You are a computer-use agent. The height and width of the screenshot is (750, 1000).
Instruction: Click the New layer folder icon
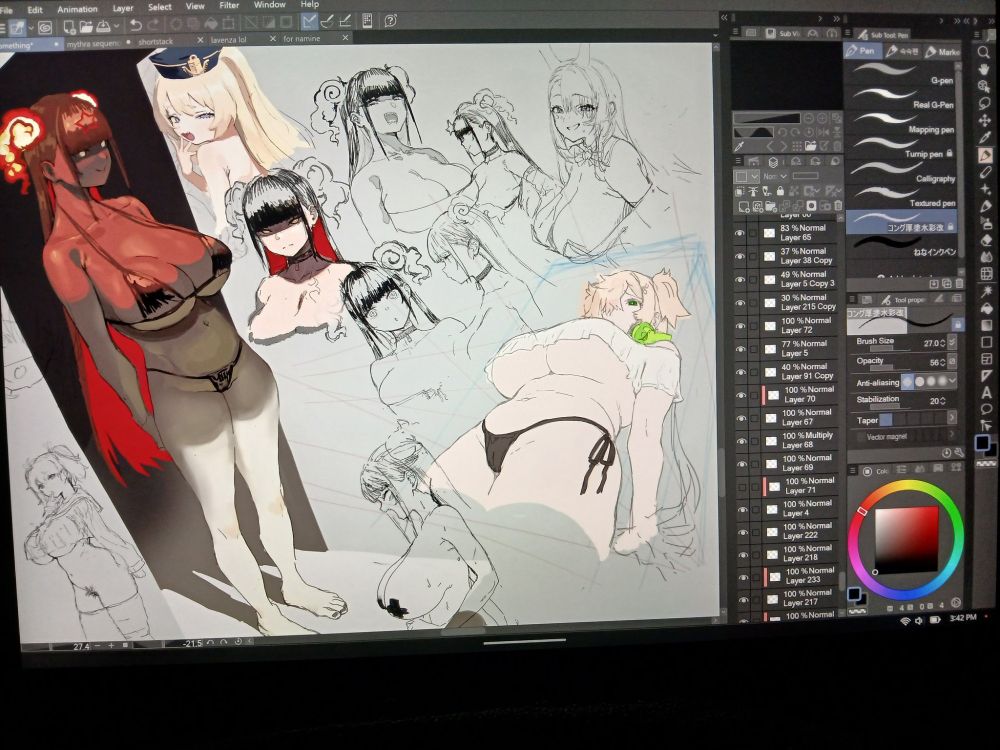coord(770,206)
